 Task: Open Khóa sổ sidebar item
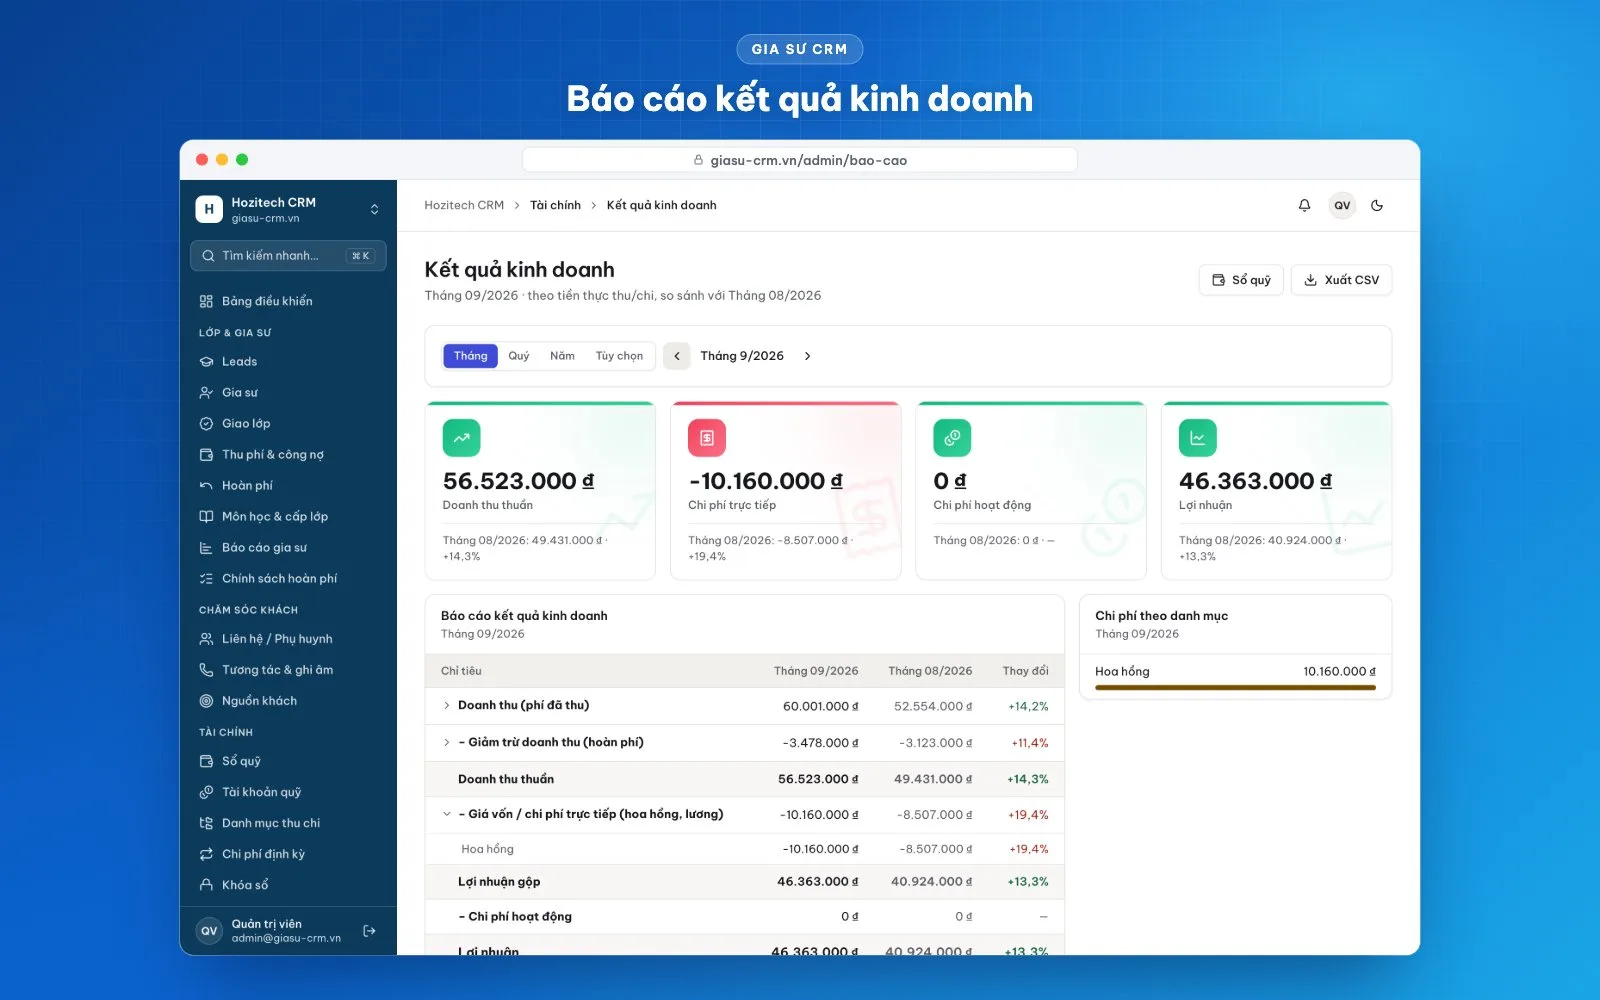288,885
